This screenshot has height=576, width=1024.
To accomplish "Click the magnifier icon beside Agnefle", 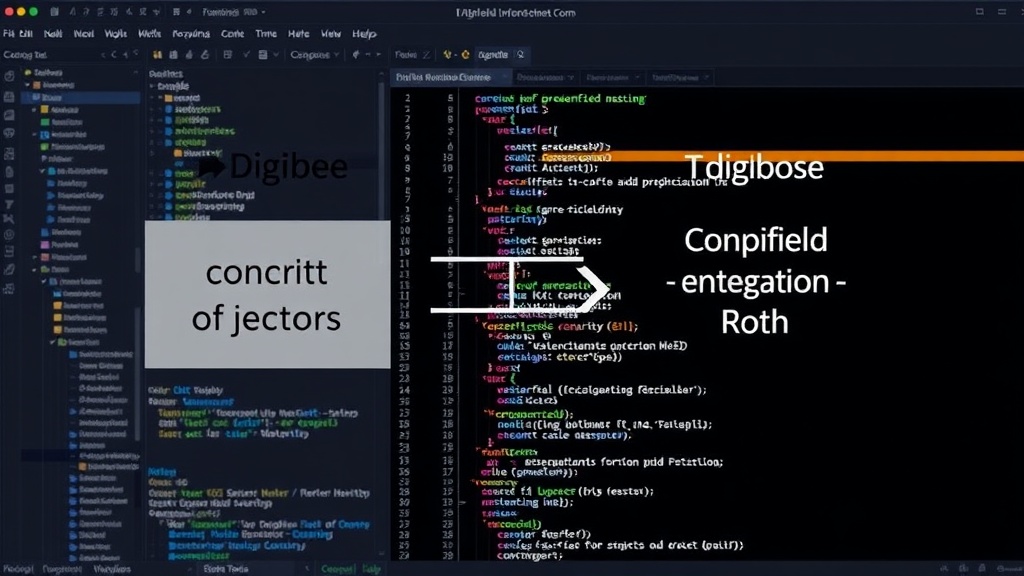I will (520, 55).
